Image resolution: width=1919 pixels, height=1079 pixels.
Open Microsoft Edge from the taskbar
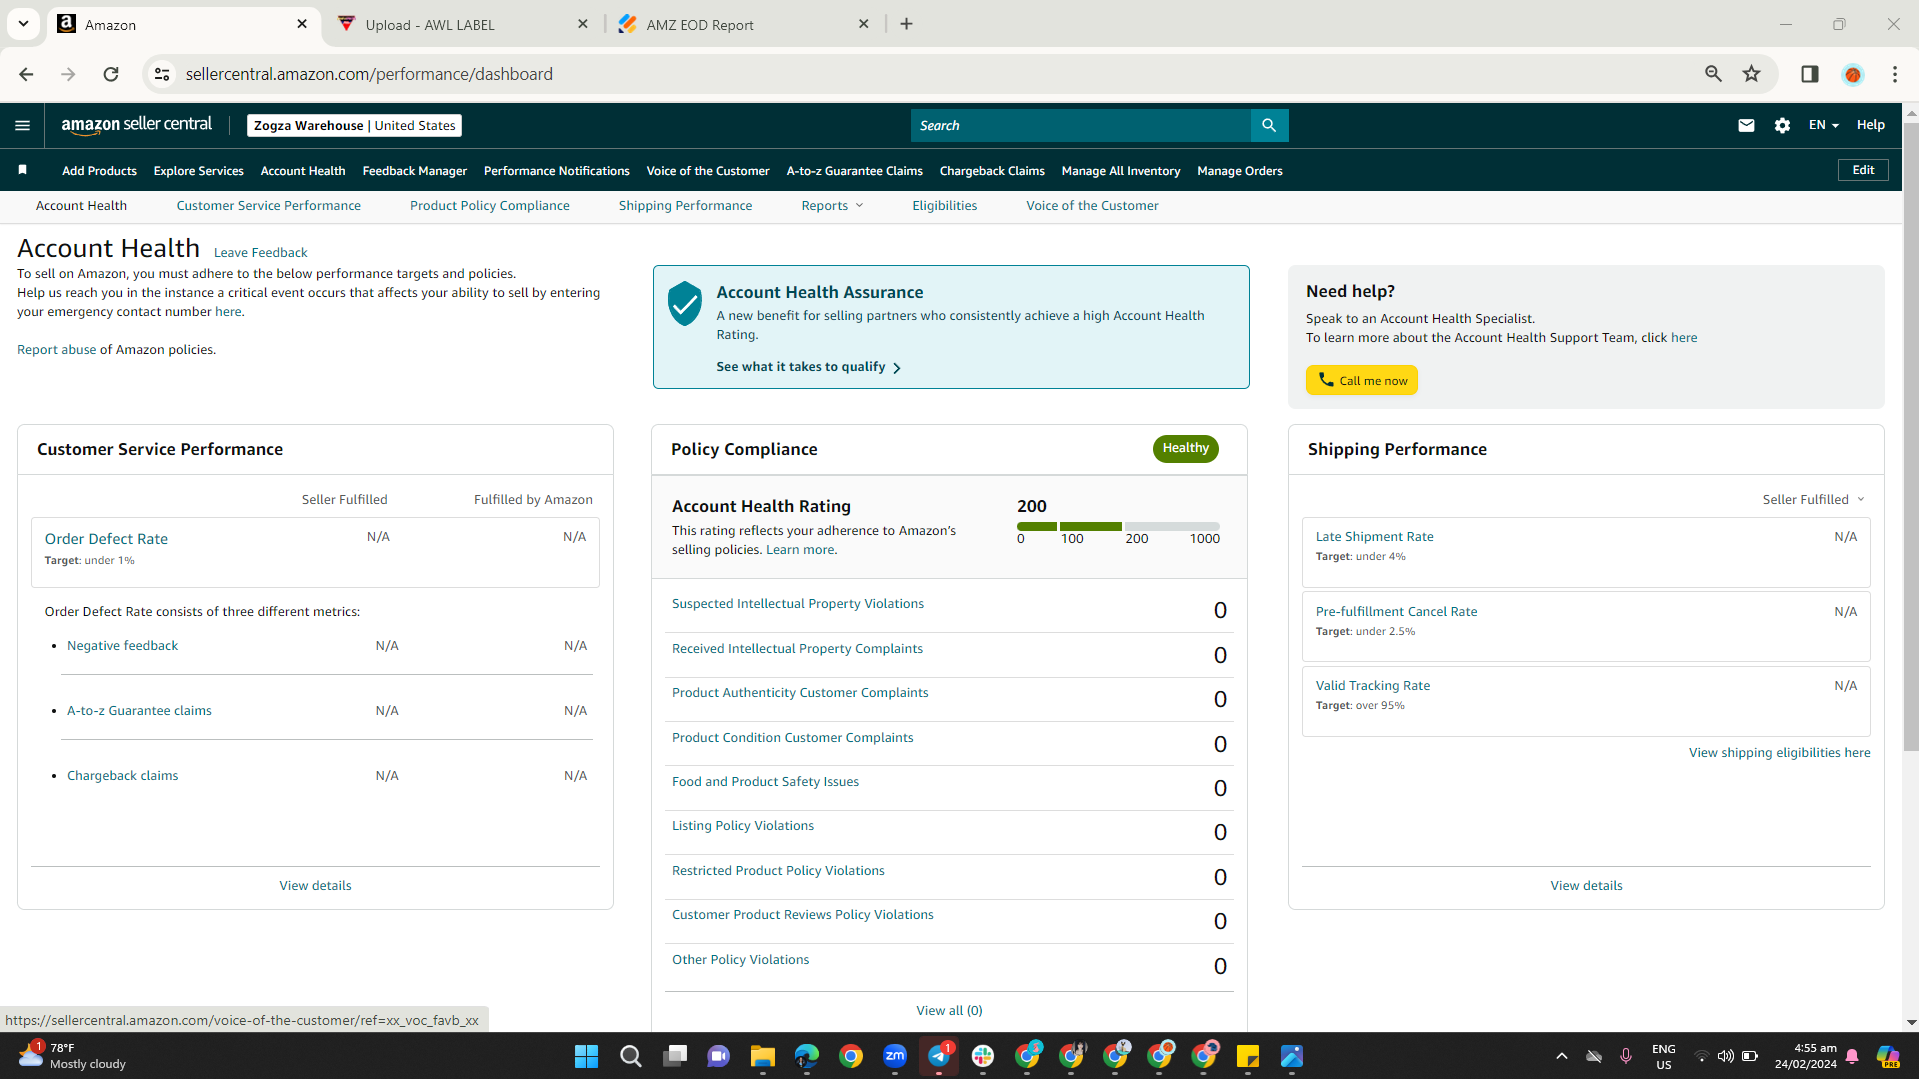(807, 1056)
